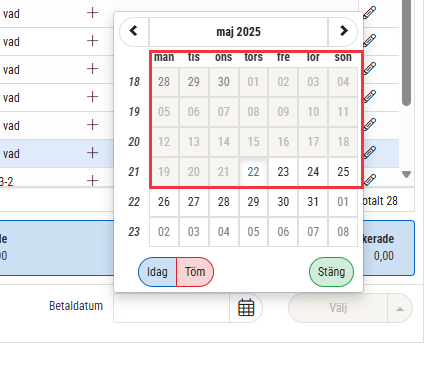Screen dimensions: 424x371
Task: Select date 27 in the calendar
Action: click(x=194, y=202)
